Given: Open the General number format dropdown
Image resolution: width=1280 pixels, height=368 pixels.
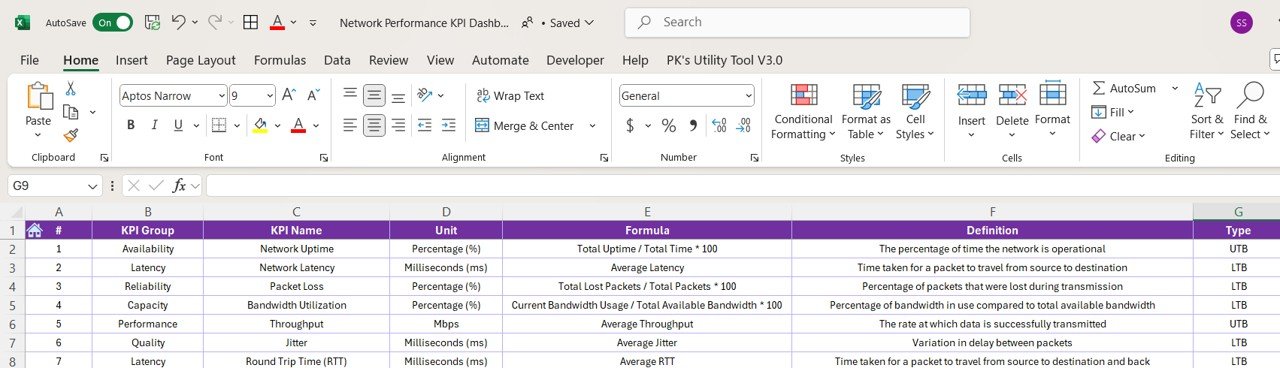Looking at the screenshot, I should 686,96.
